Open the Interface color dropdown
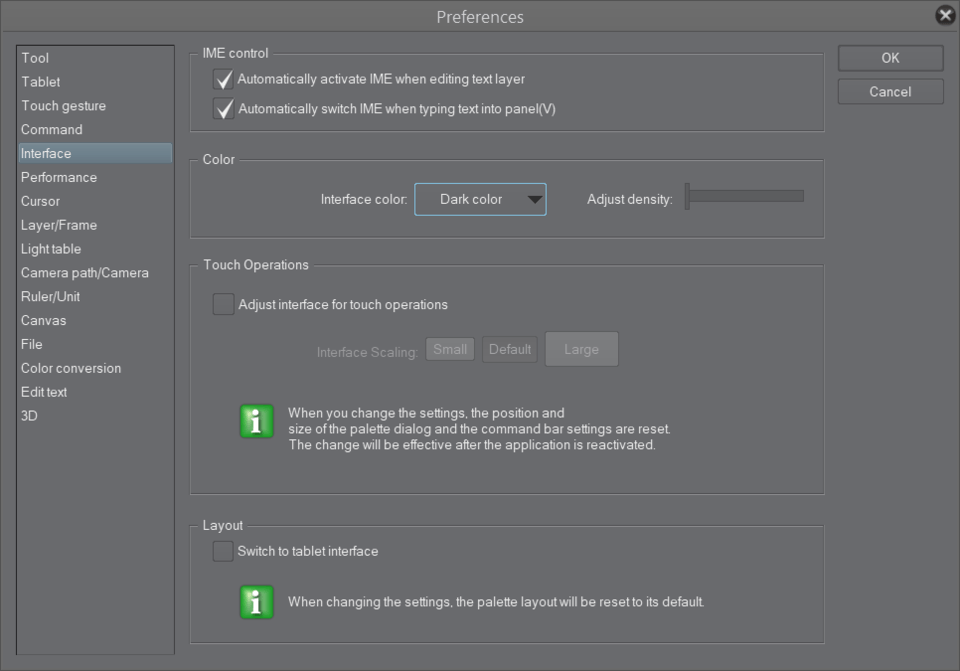This screenshot has width=960, height=671. point(481,200)
